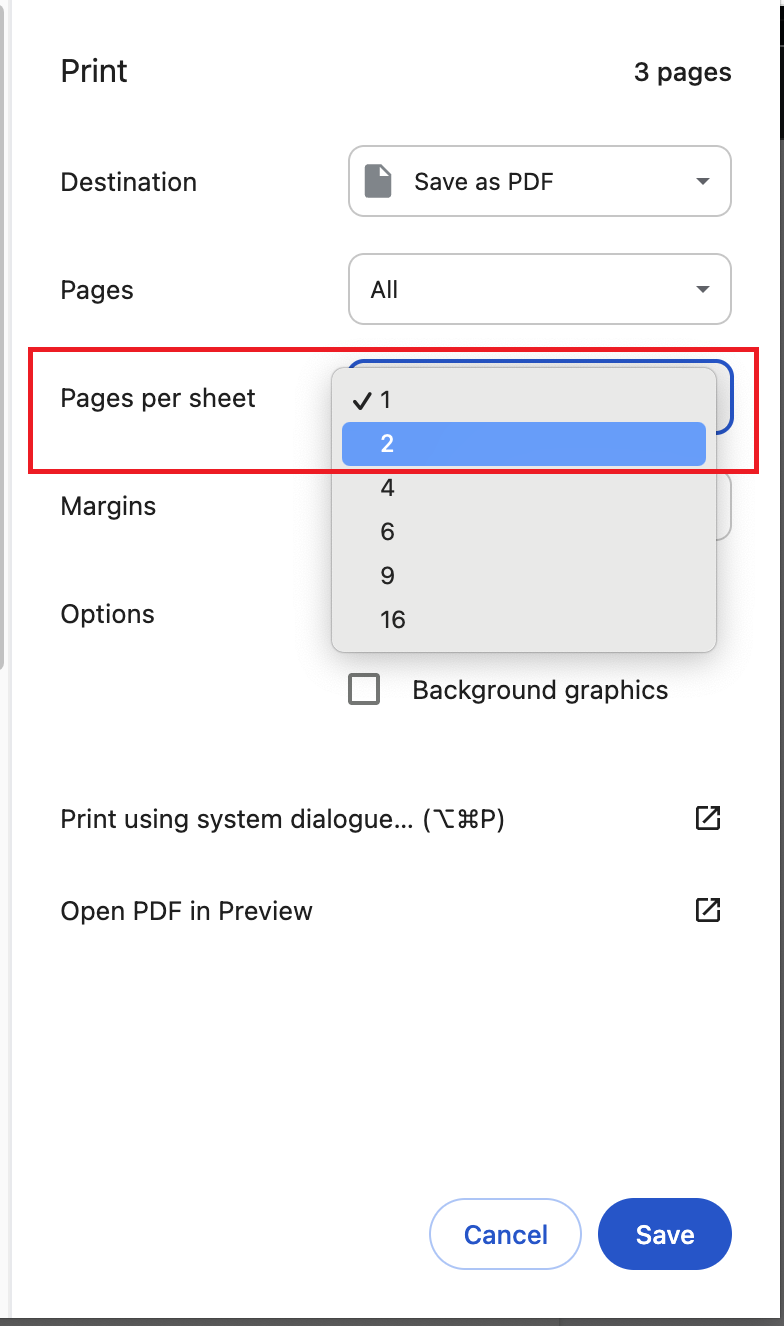Select 2 pages per sheet
The width and height of the screenshot is (784, 1326).
[524, 443]
